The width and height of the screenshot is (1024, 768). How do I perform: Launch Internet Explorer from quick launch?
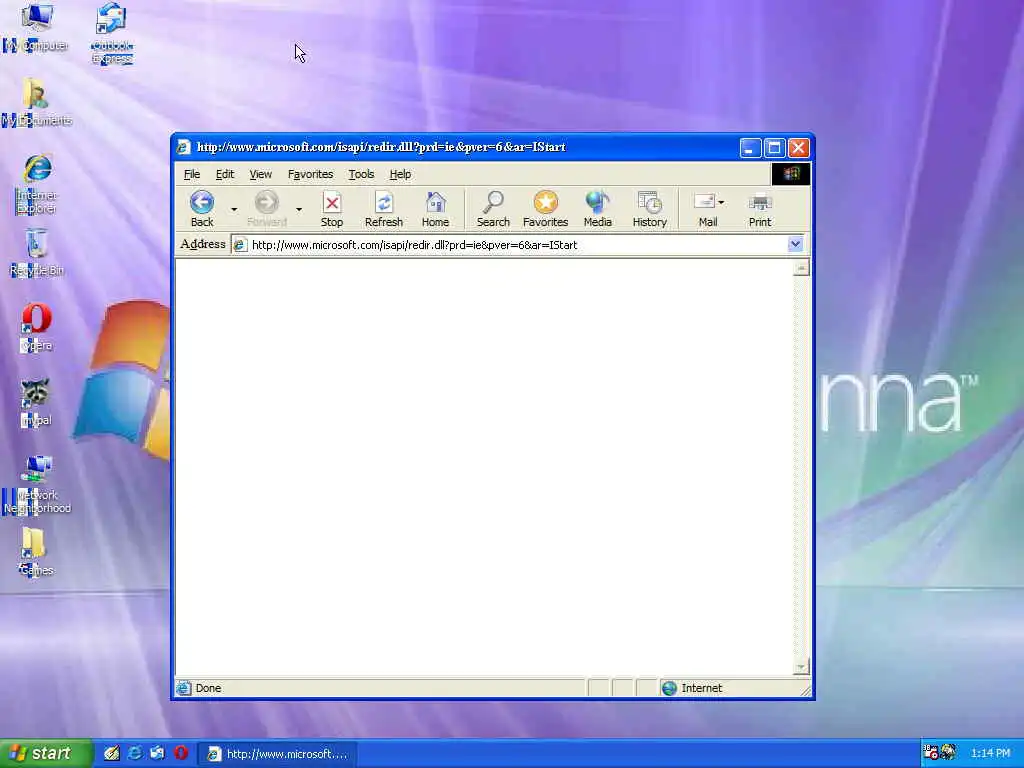[135, 753]
